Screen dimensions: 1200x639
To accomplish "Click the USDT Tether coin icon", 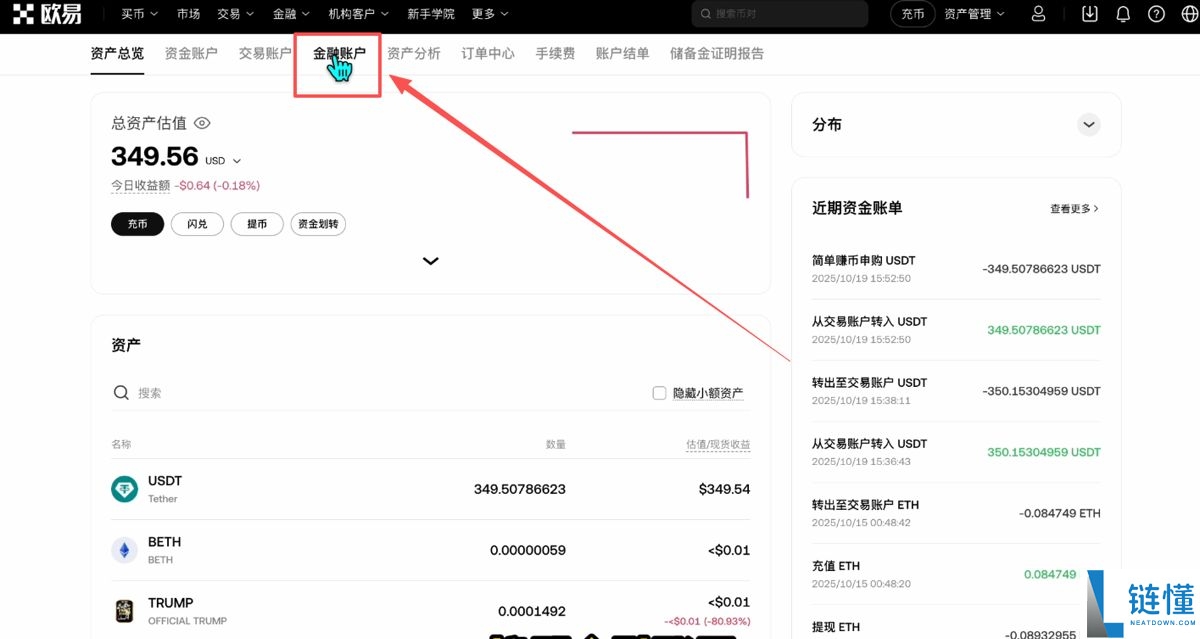I will coord(124,488).
